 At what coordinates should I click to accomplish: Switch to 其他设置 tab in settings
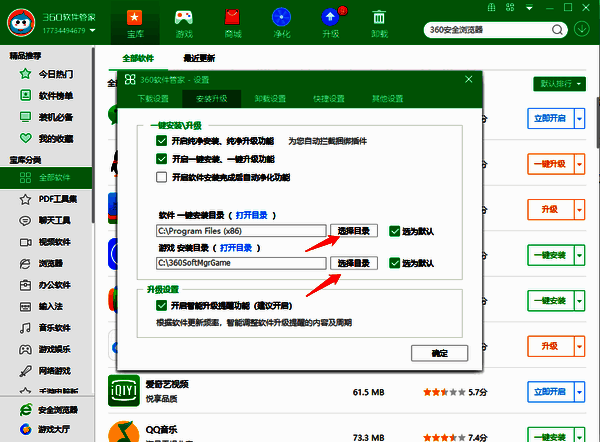pos(388,99)
